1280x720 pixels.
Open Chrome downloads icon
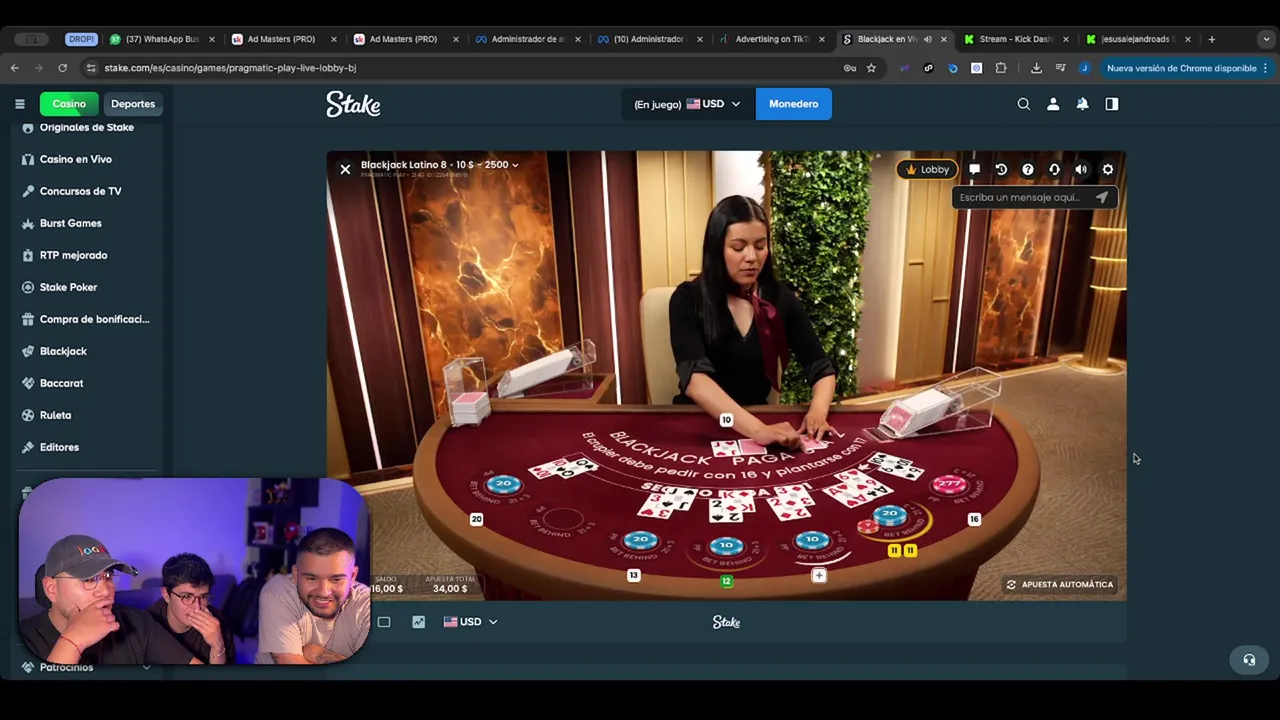pos(1036,68)
